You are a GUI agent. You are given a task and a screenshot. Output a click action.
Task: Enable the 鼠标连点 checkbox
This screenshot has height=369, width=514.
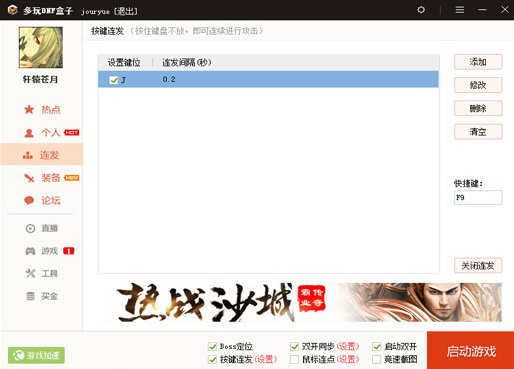[x=294, y=359]
